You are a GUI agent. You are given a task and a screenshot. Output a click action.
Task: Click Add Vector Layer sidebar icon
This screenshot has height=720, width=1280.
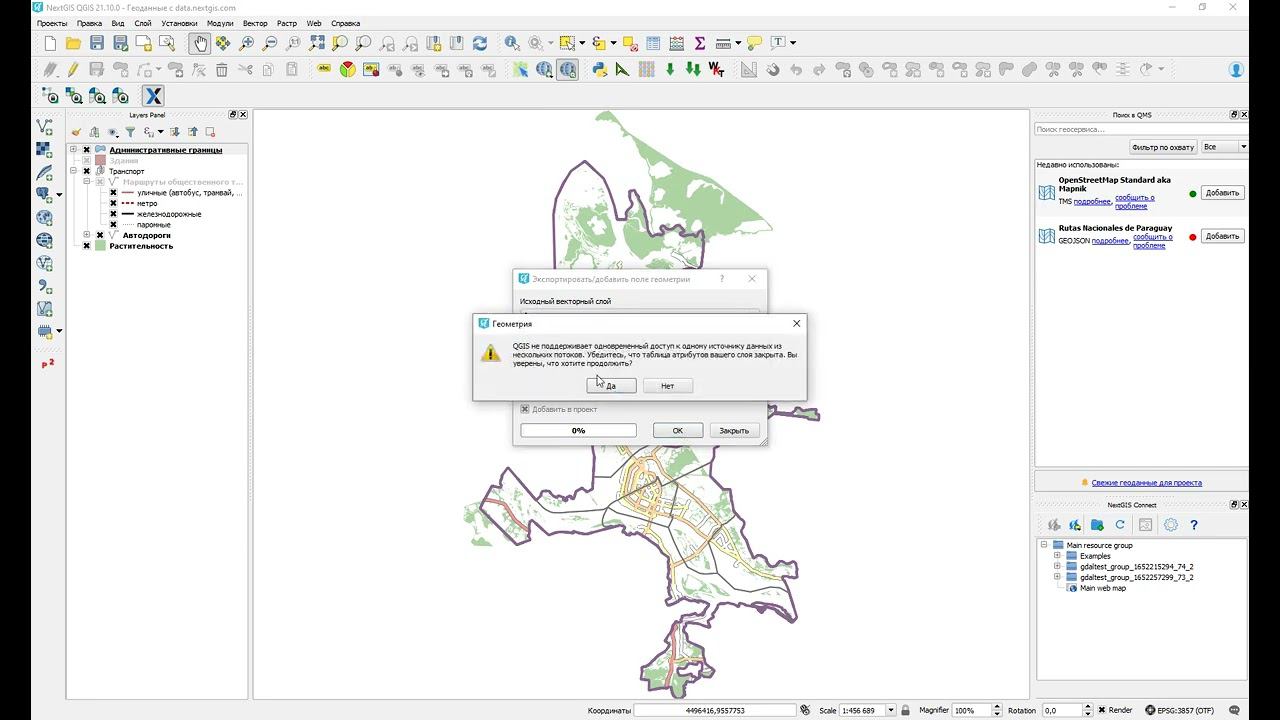pos(44,127)
